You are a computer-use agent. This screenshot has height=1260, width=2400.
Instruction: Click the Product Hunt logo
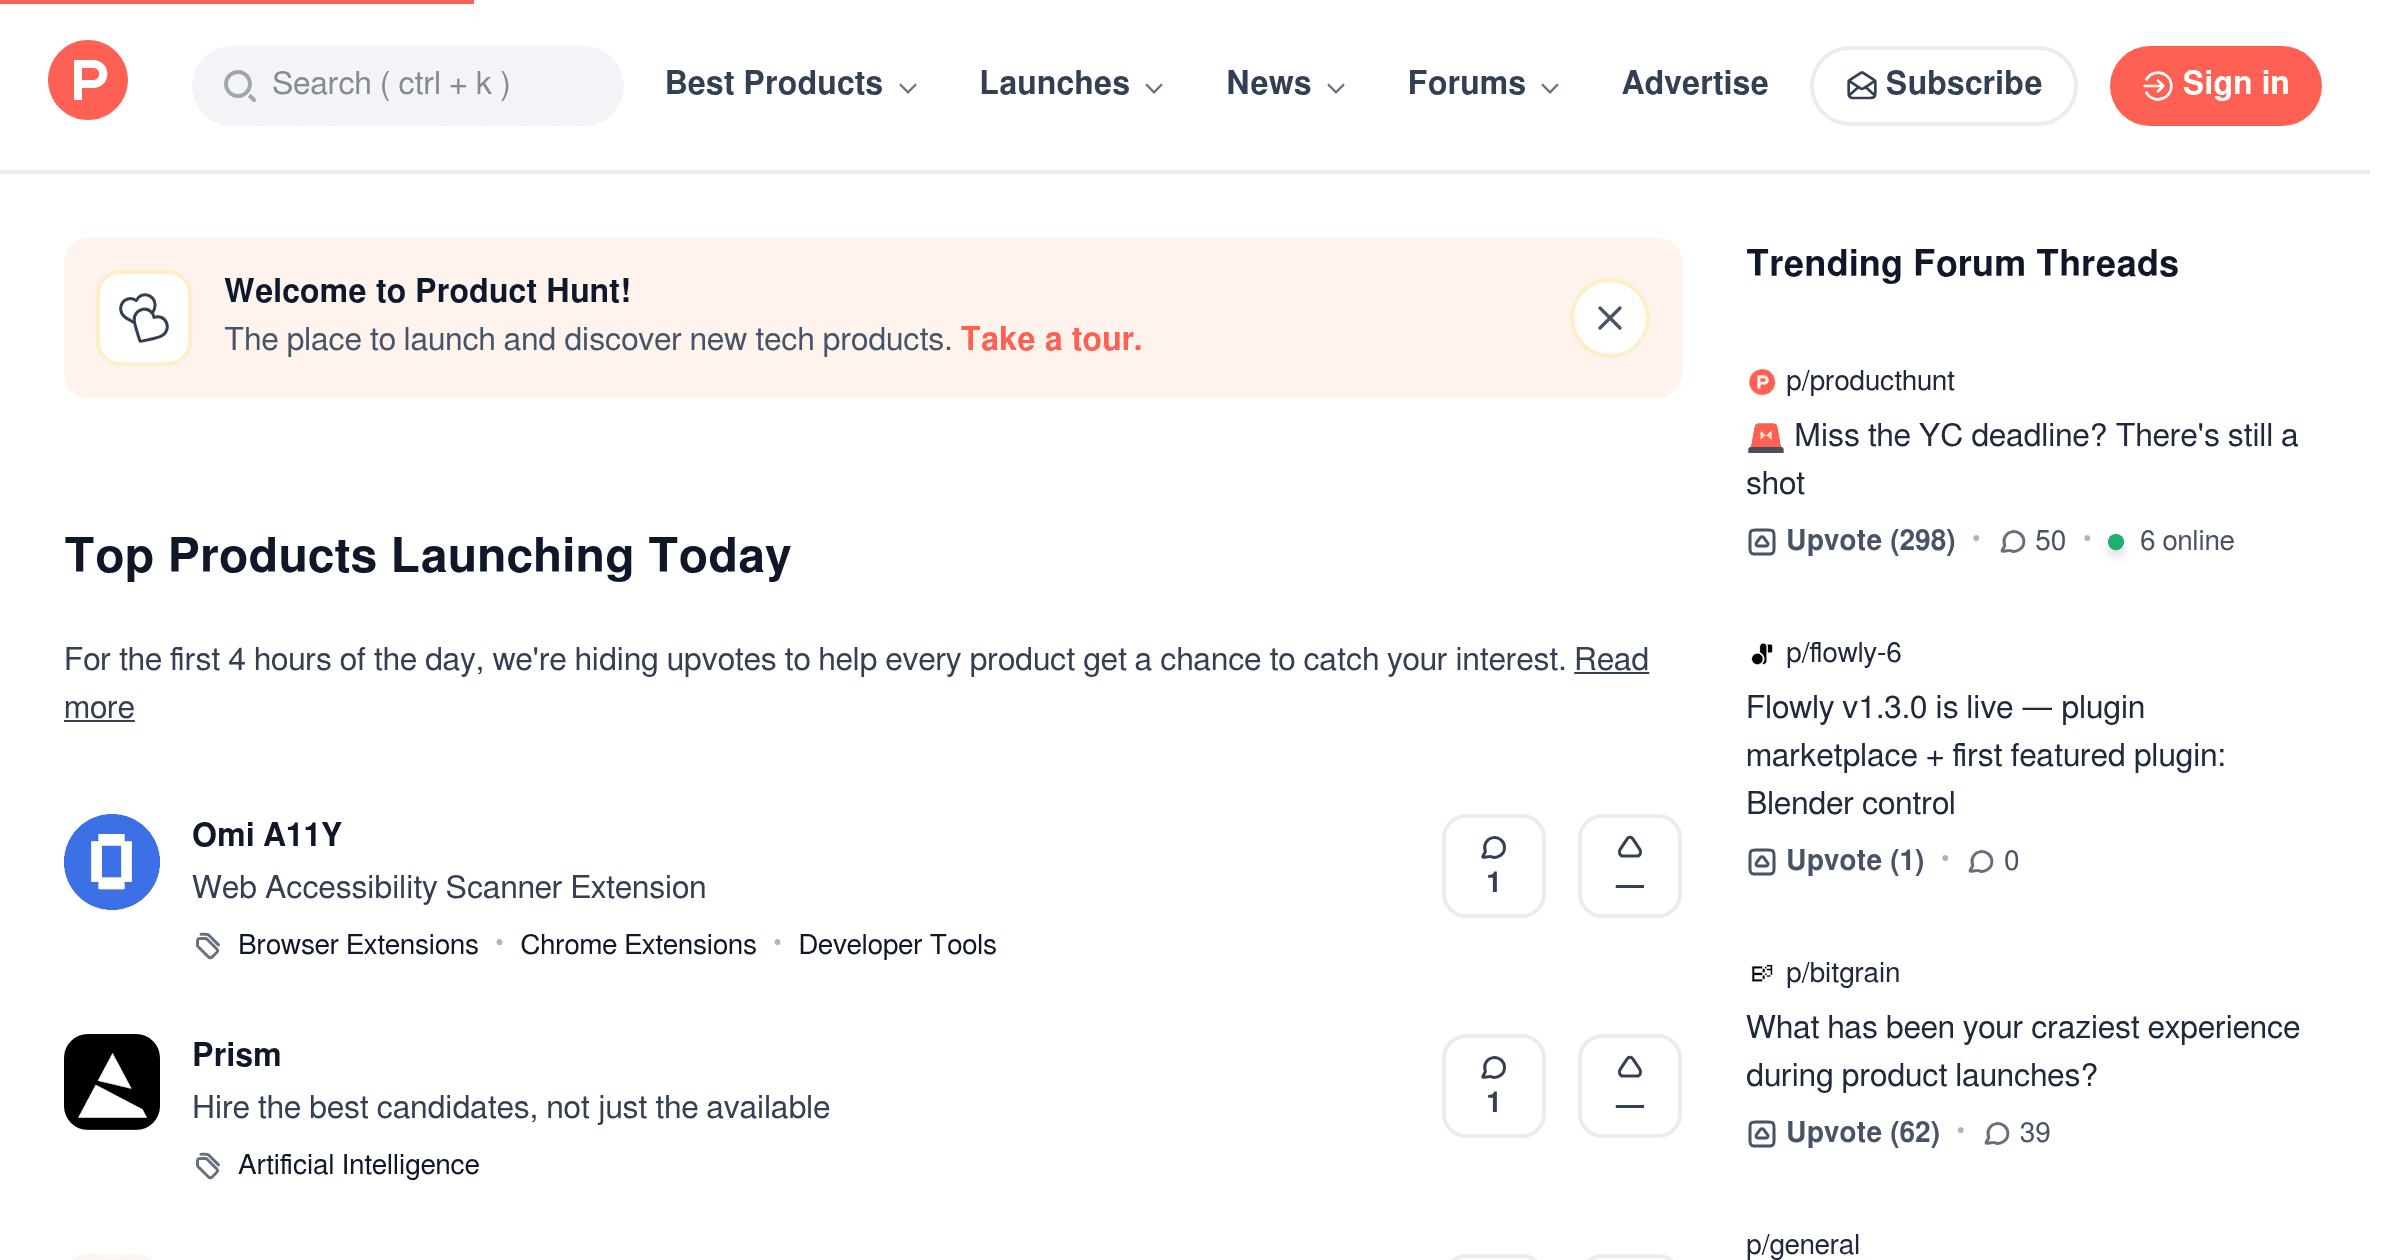[x=88, y=81]
